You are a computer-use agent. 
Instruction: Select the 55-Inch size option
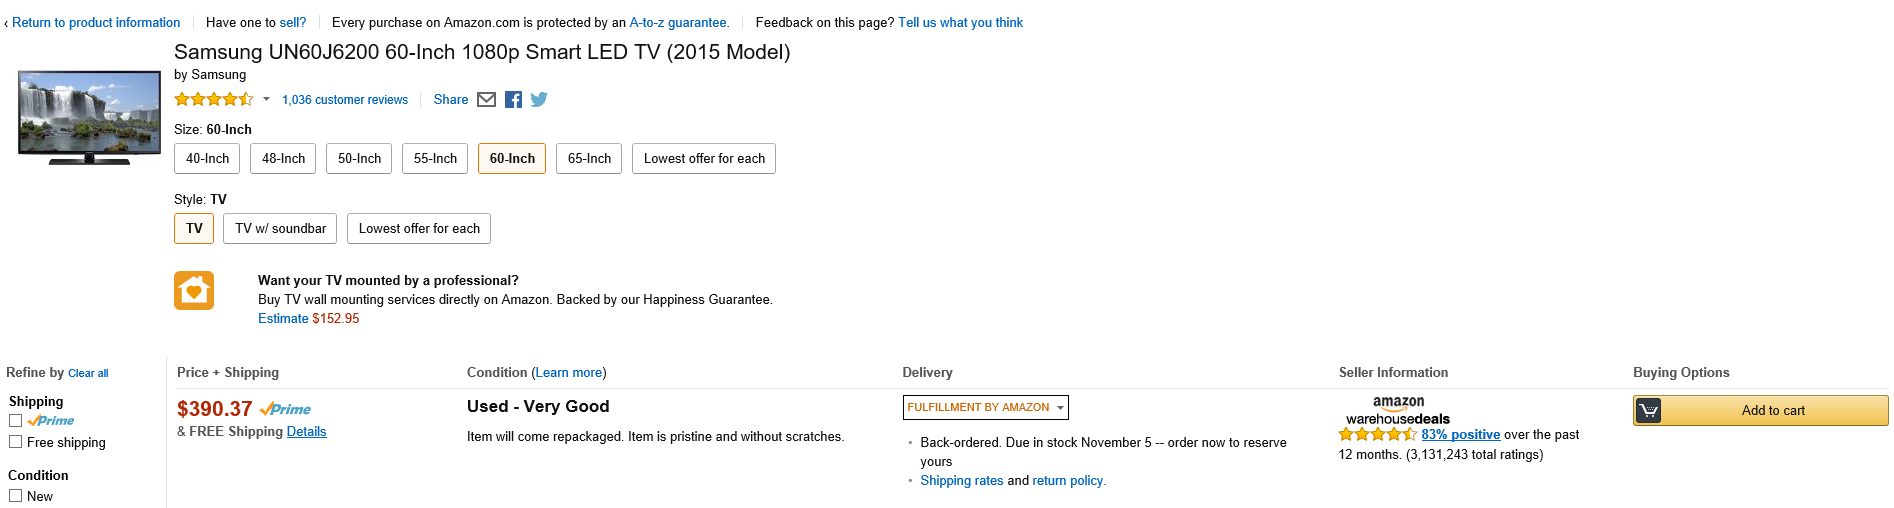(x=435, y=159)
